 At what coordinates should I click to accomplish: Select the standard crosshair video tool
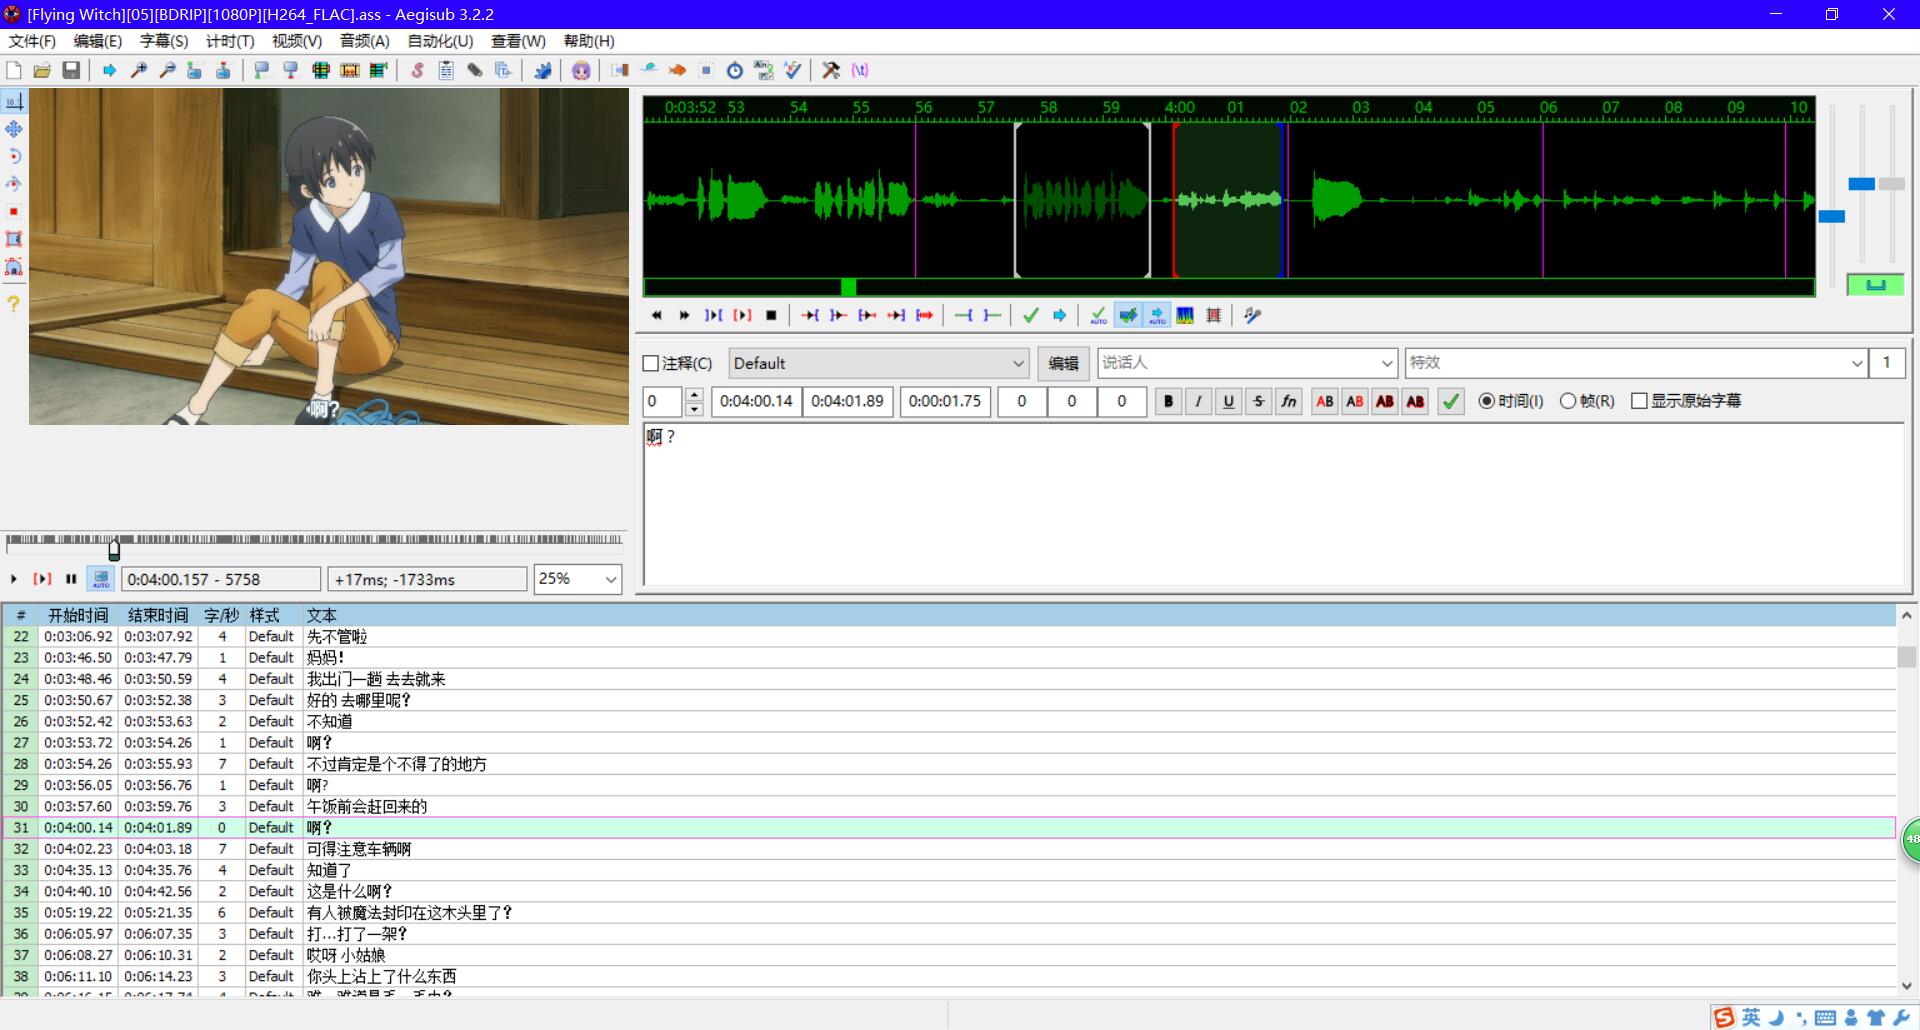14,101
